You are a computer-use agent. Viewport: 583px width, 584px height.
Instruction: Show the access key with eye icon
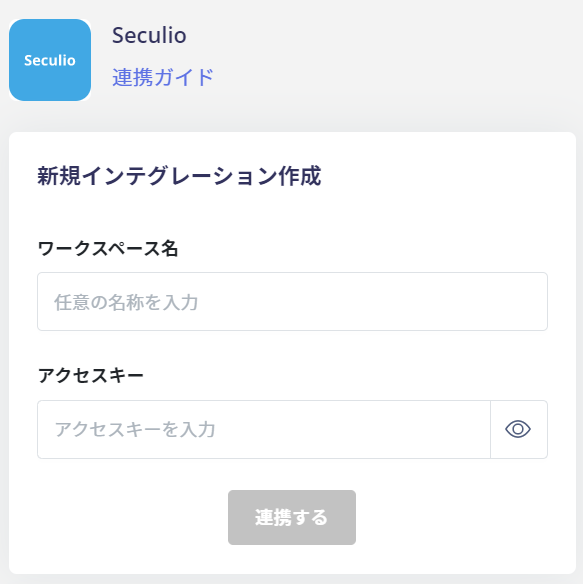point(518,429)
